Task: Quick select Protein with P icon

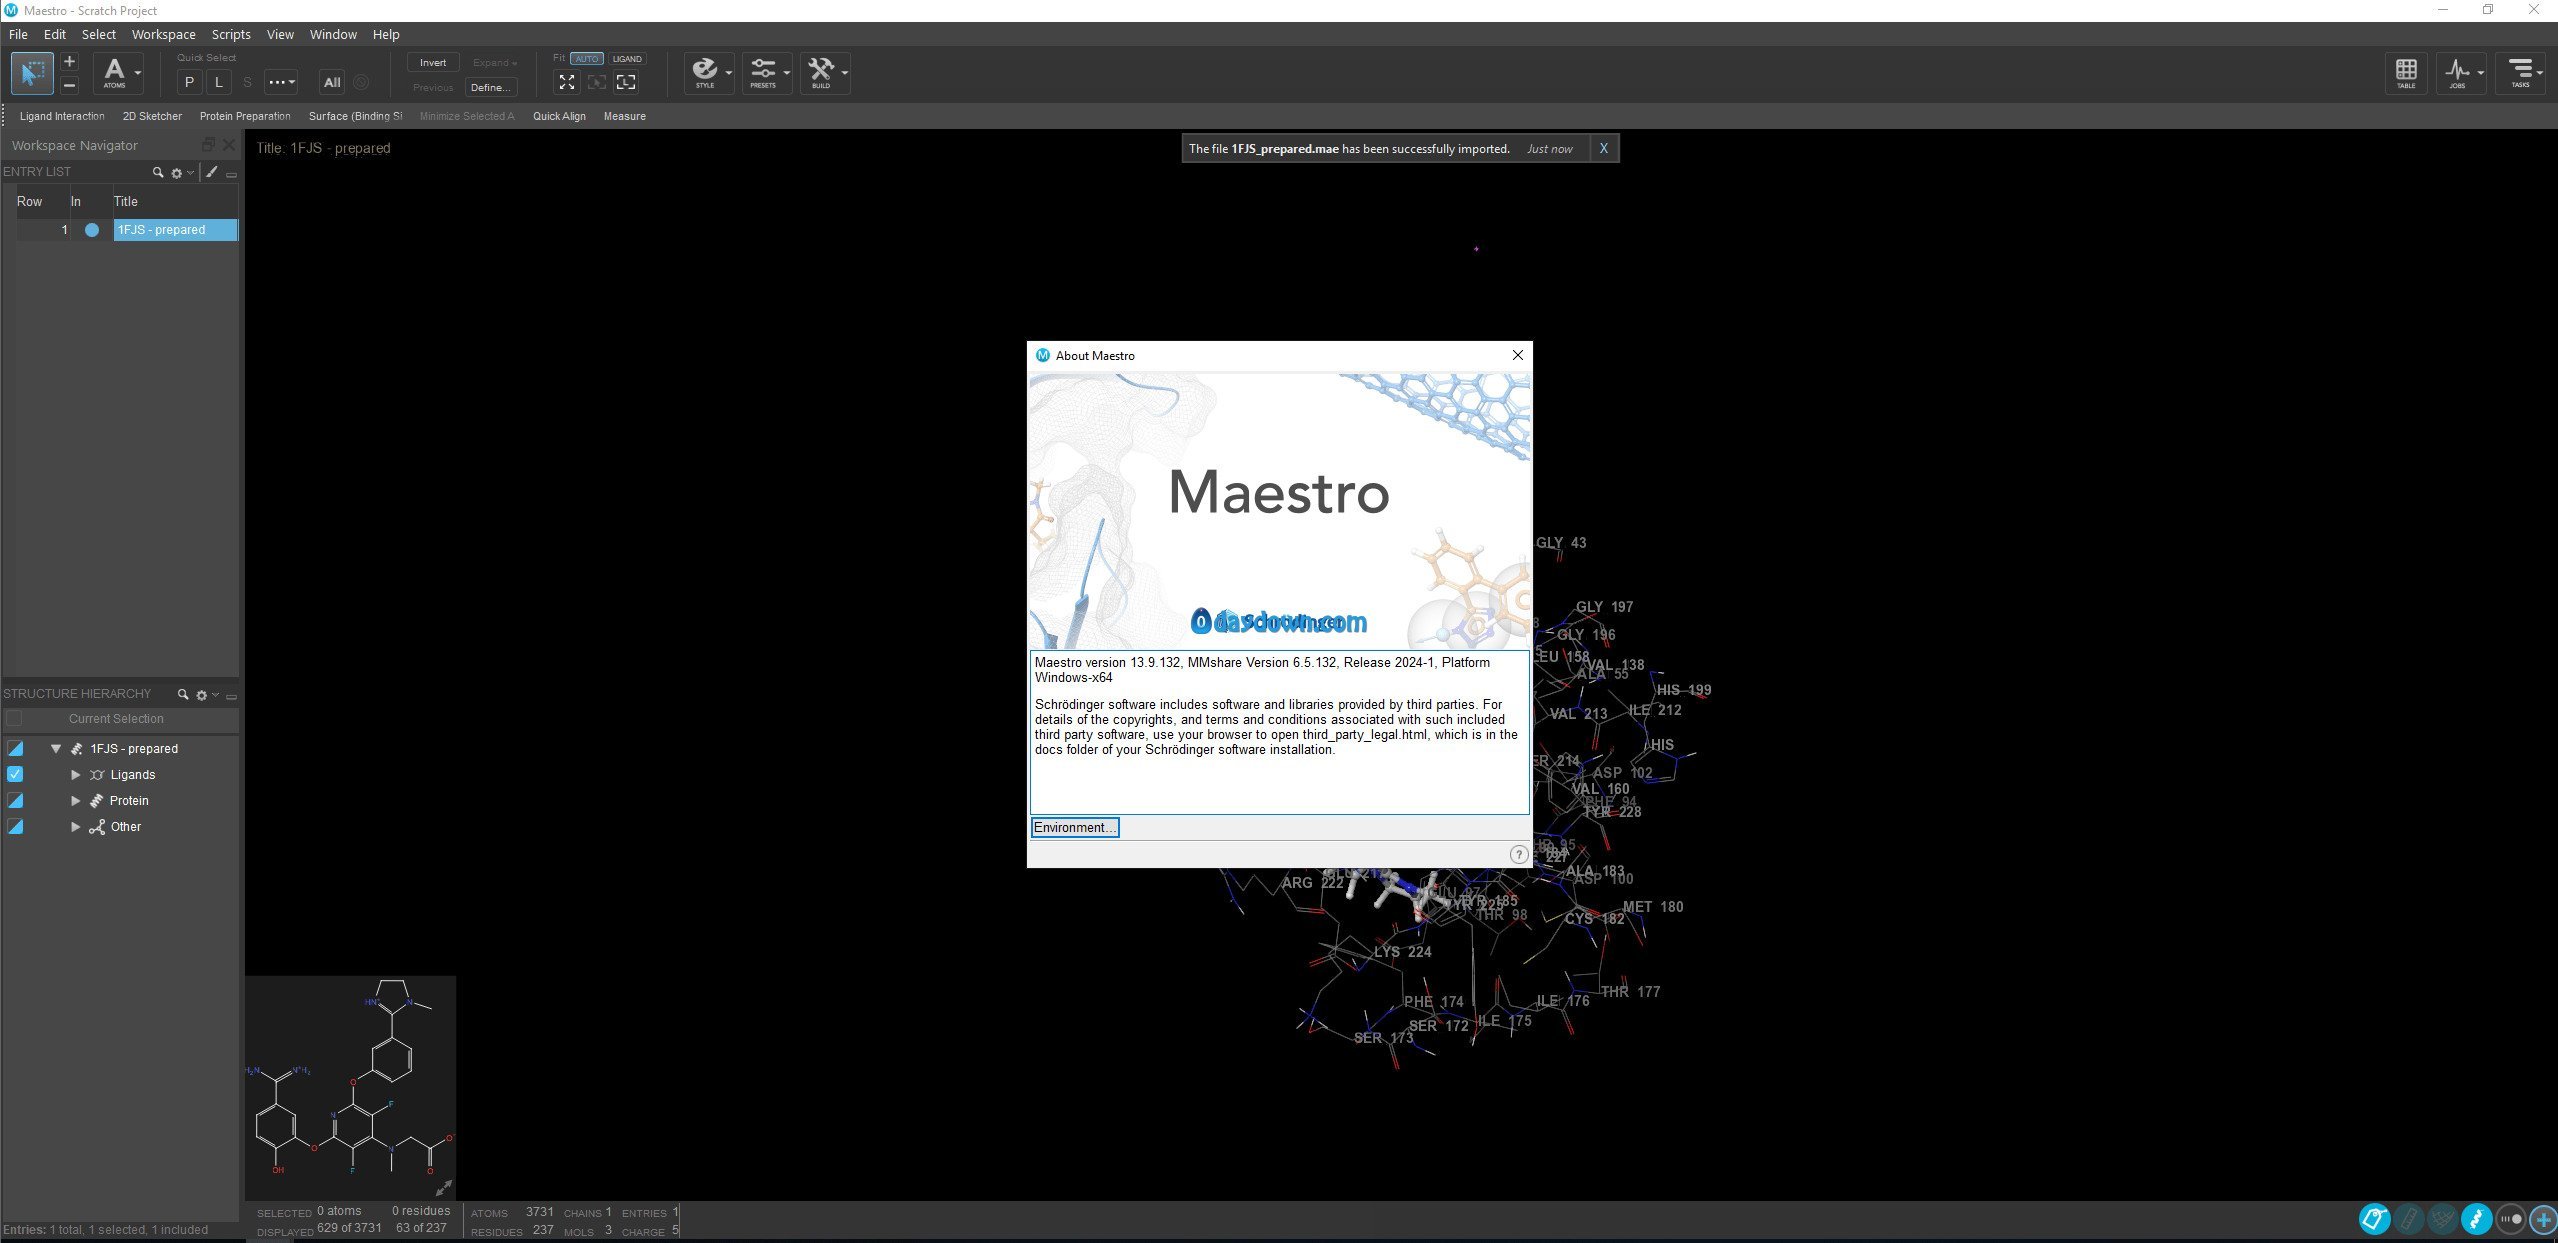Action: coord(189,82)
